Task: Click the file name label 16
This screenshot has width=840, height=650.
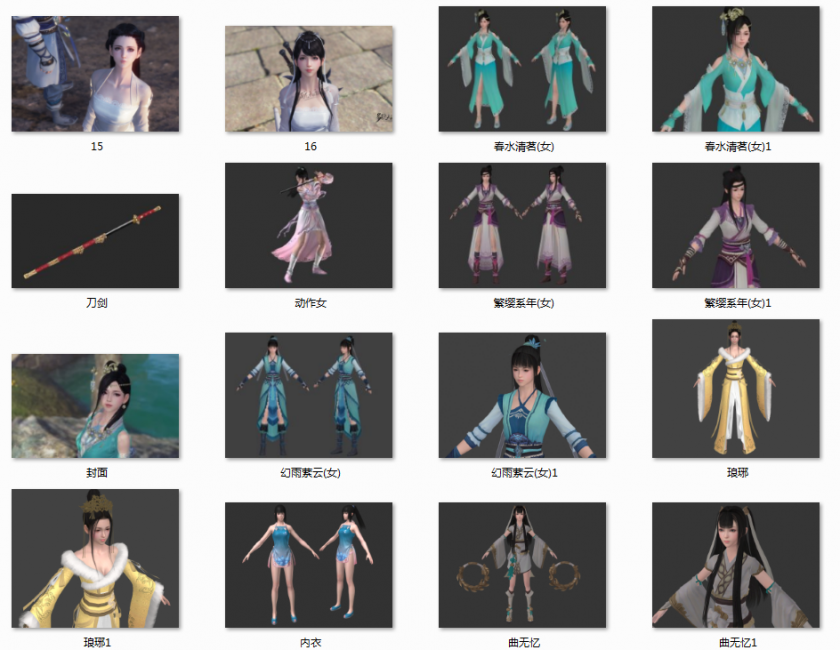Action: click(x=310, y=146)
